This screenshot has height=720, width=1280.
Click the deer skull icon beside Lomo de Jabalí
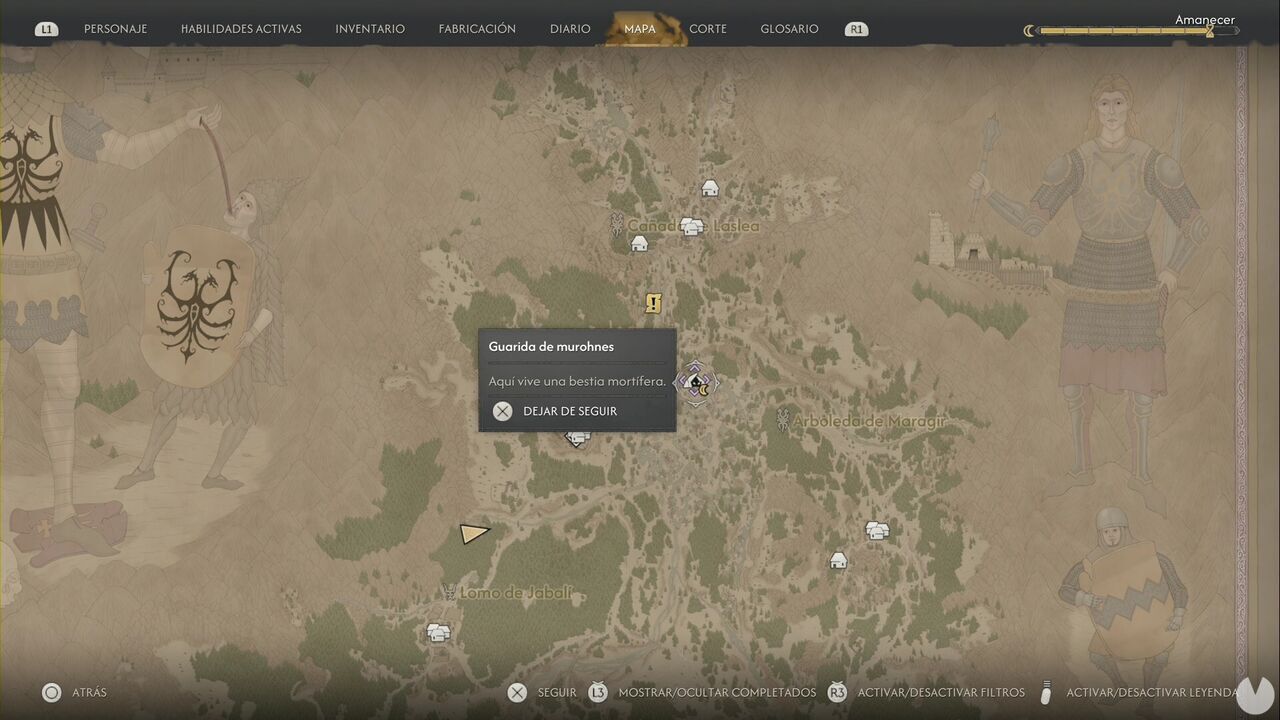point(448,592)
